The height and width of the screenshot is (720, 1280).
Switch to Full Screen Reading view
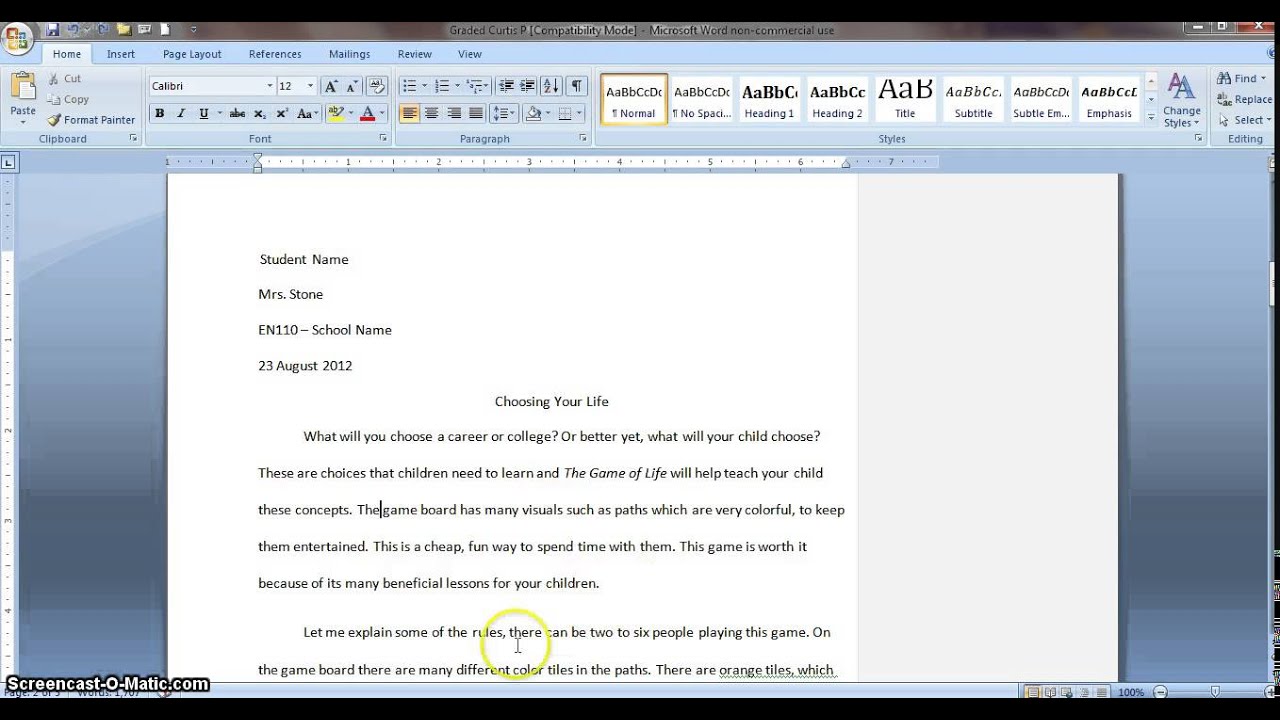(x=1050, y=692)
